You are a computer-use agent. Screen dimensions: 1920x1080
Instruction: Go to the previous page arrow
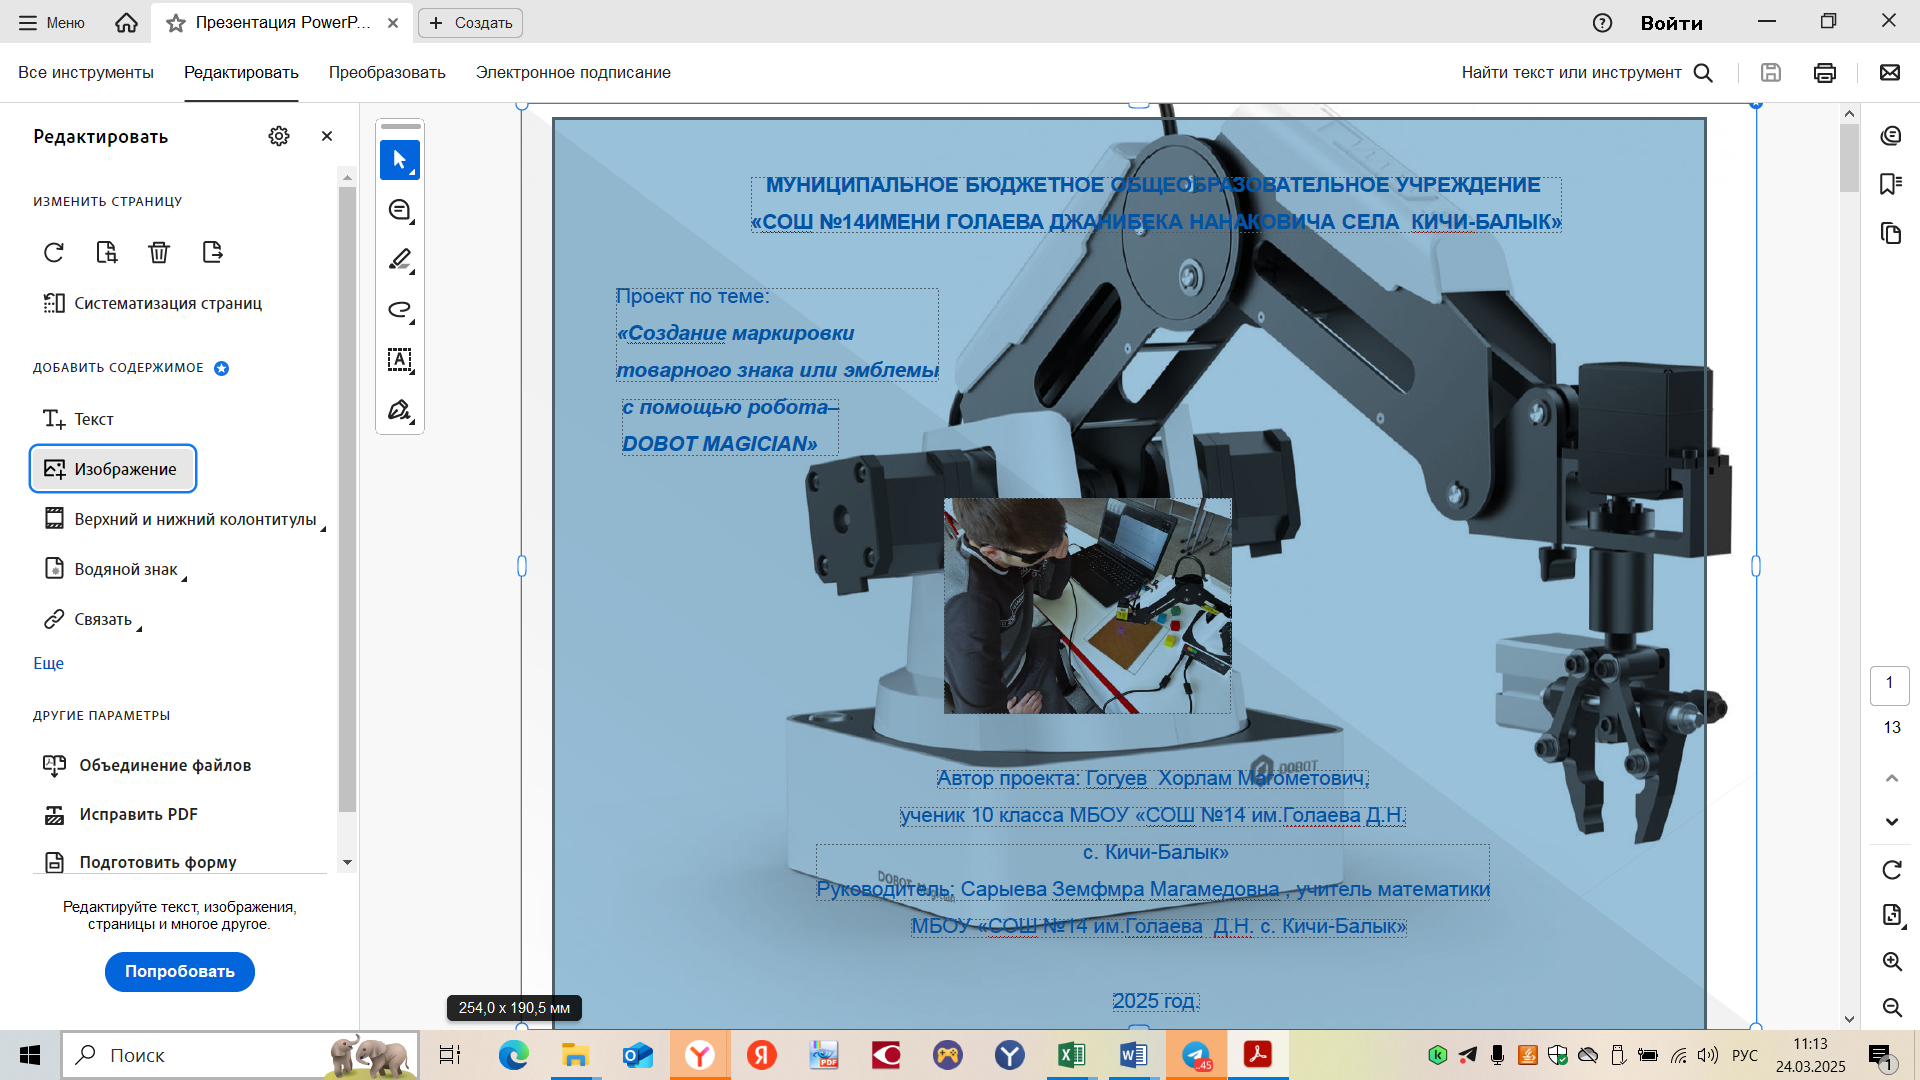[1892, 778]
